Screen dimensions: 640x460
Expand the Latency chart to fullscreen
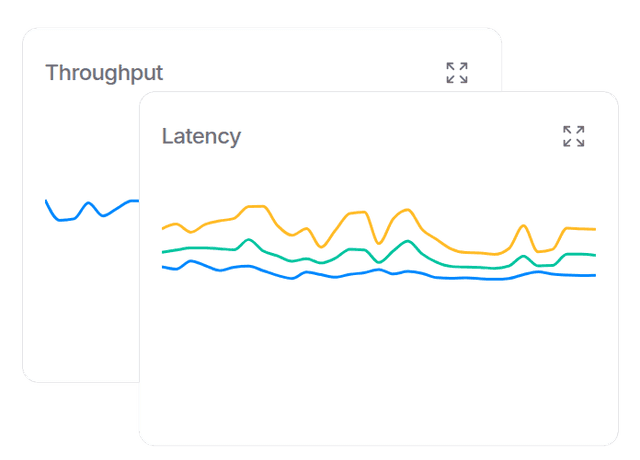coord(573,136)
